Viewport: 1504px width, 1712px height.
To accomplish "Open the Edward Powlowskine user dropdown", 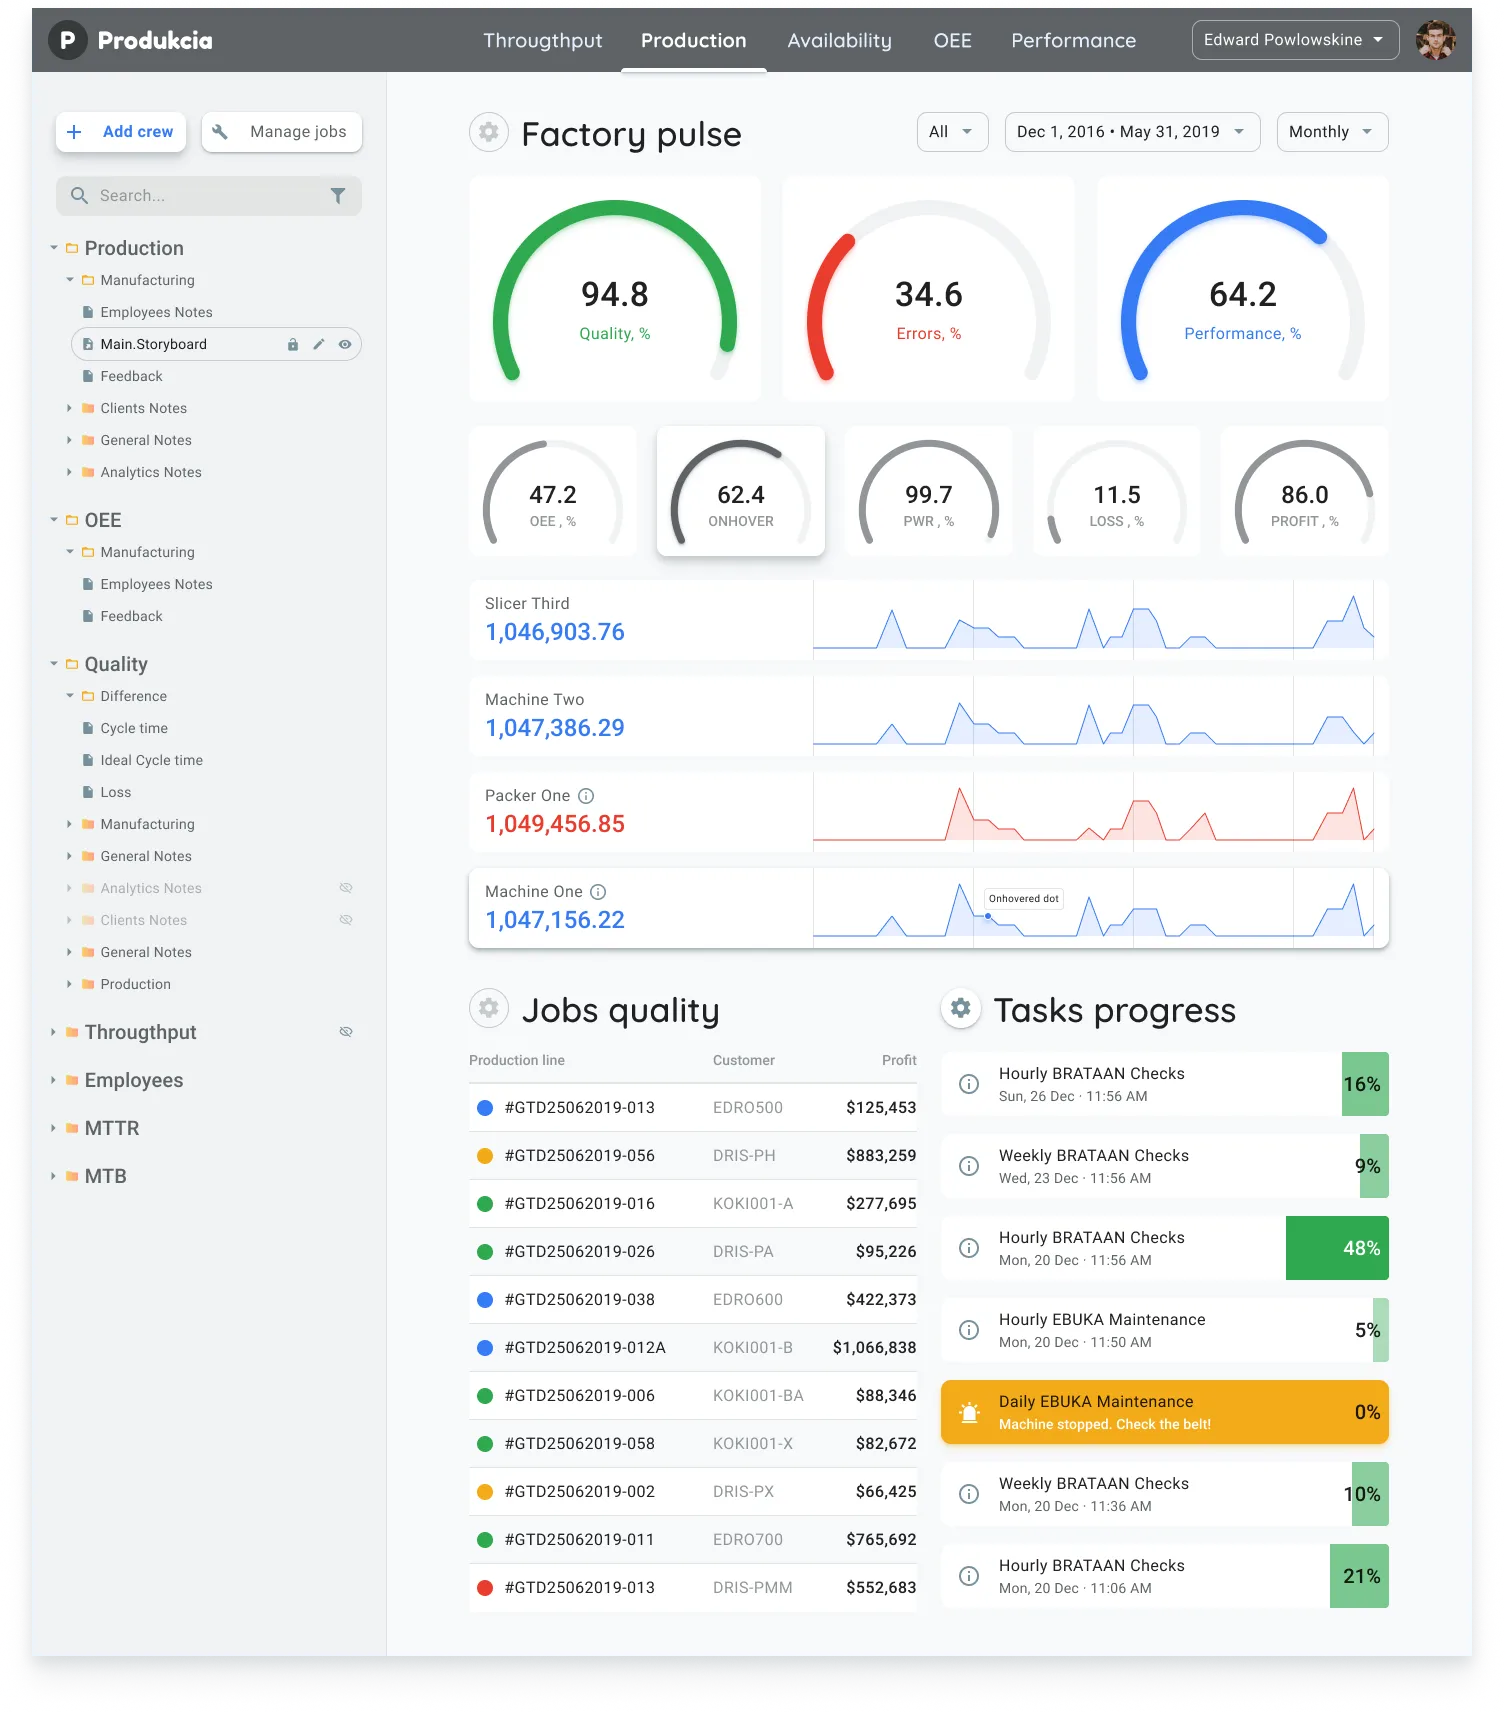I will [x=1295, y=40].
